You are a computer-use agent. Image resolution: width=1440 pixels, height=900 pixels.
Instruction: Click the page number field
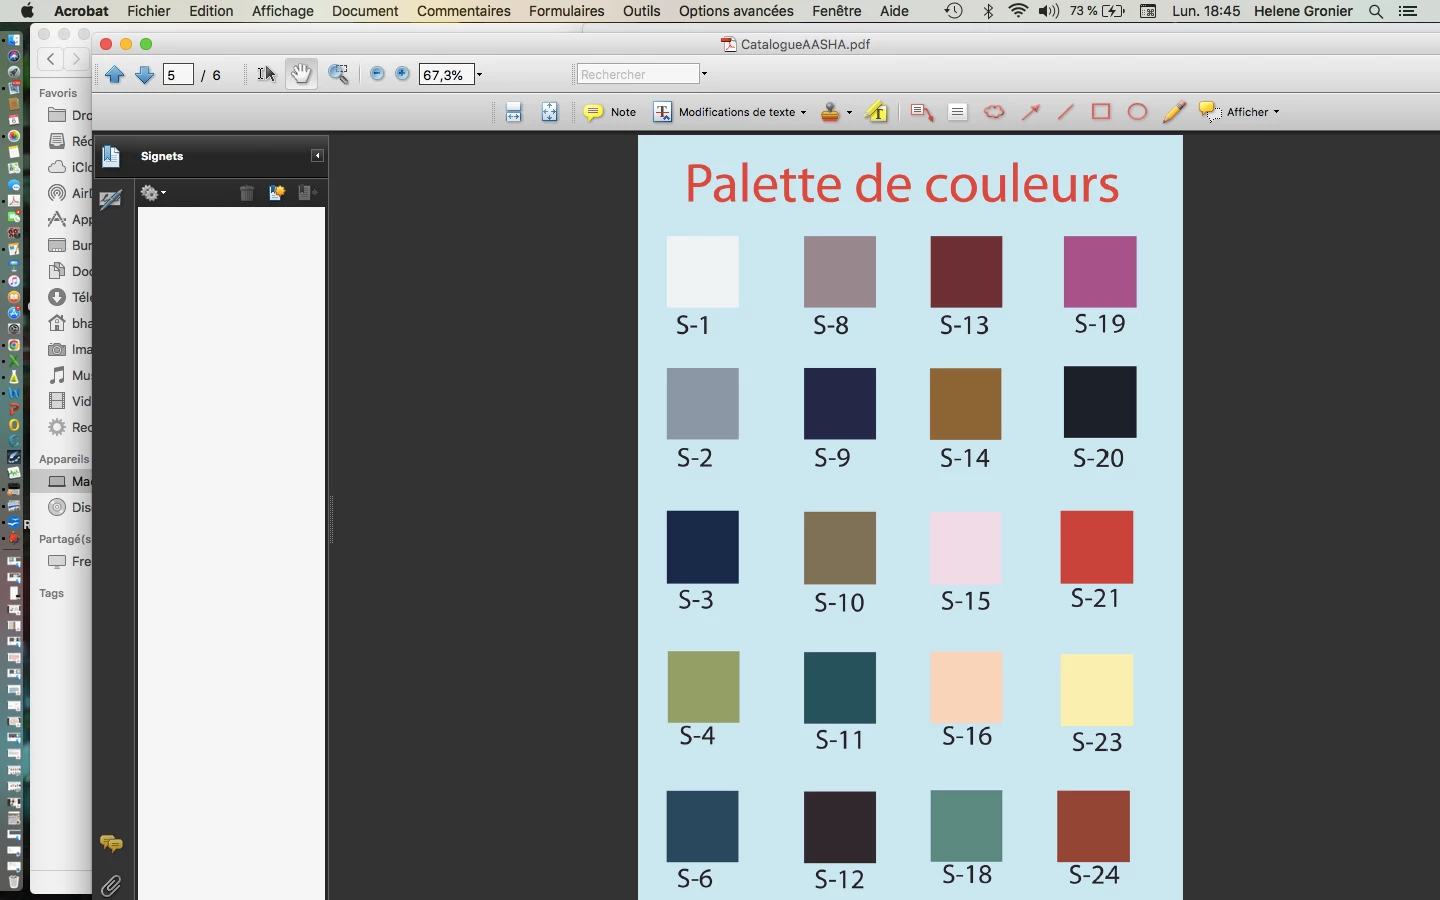[178, 75]
